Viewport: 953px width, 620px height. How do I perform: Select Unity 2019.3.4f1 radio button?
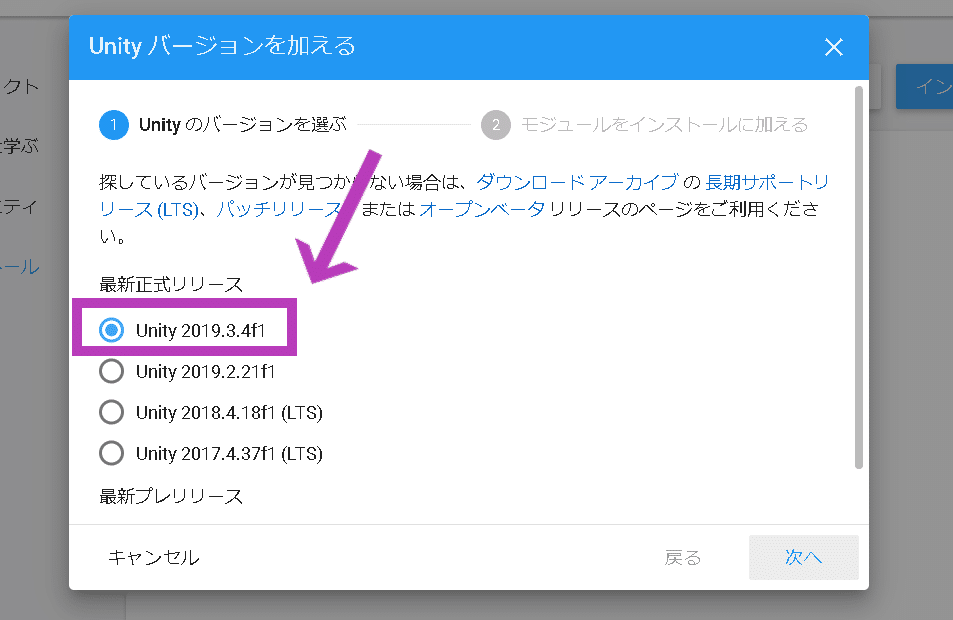click(x=111, y=330)
